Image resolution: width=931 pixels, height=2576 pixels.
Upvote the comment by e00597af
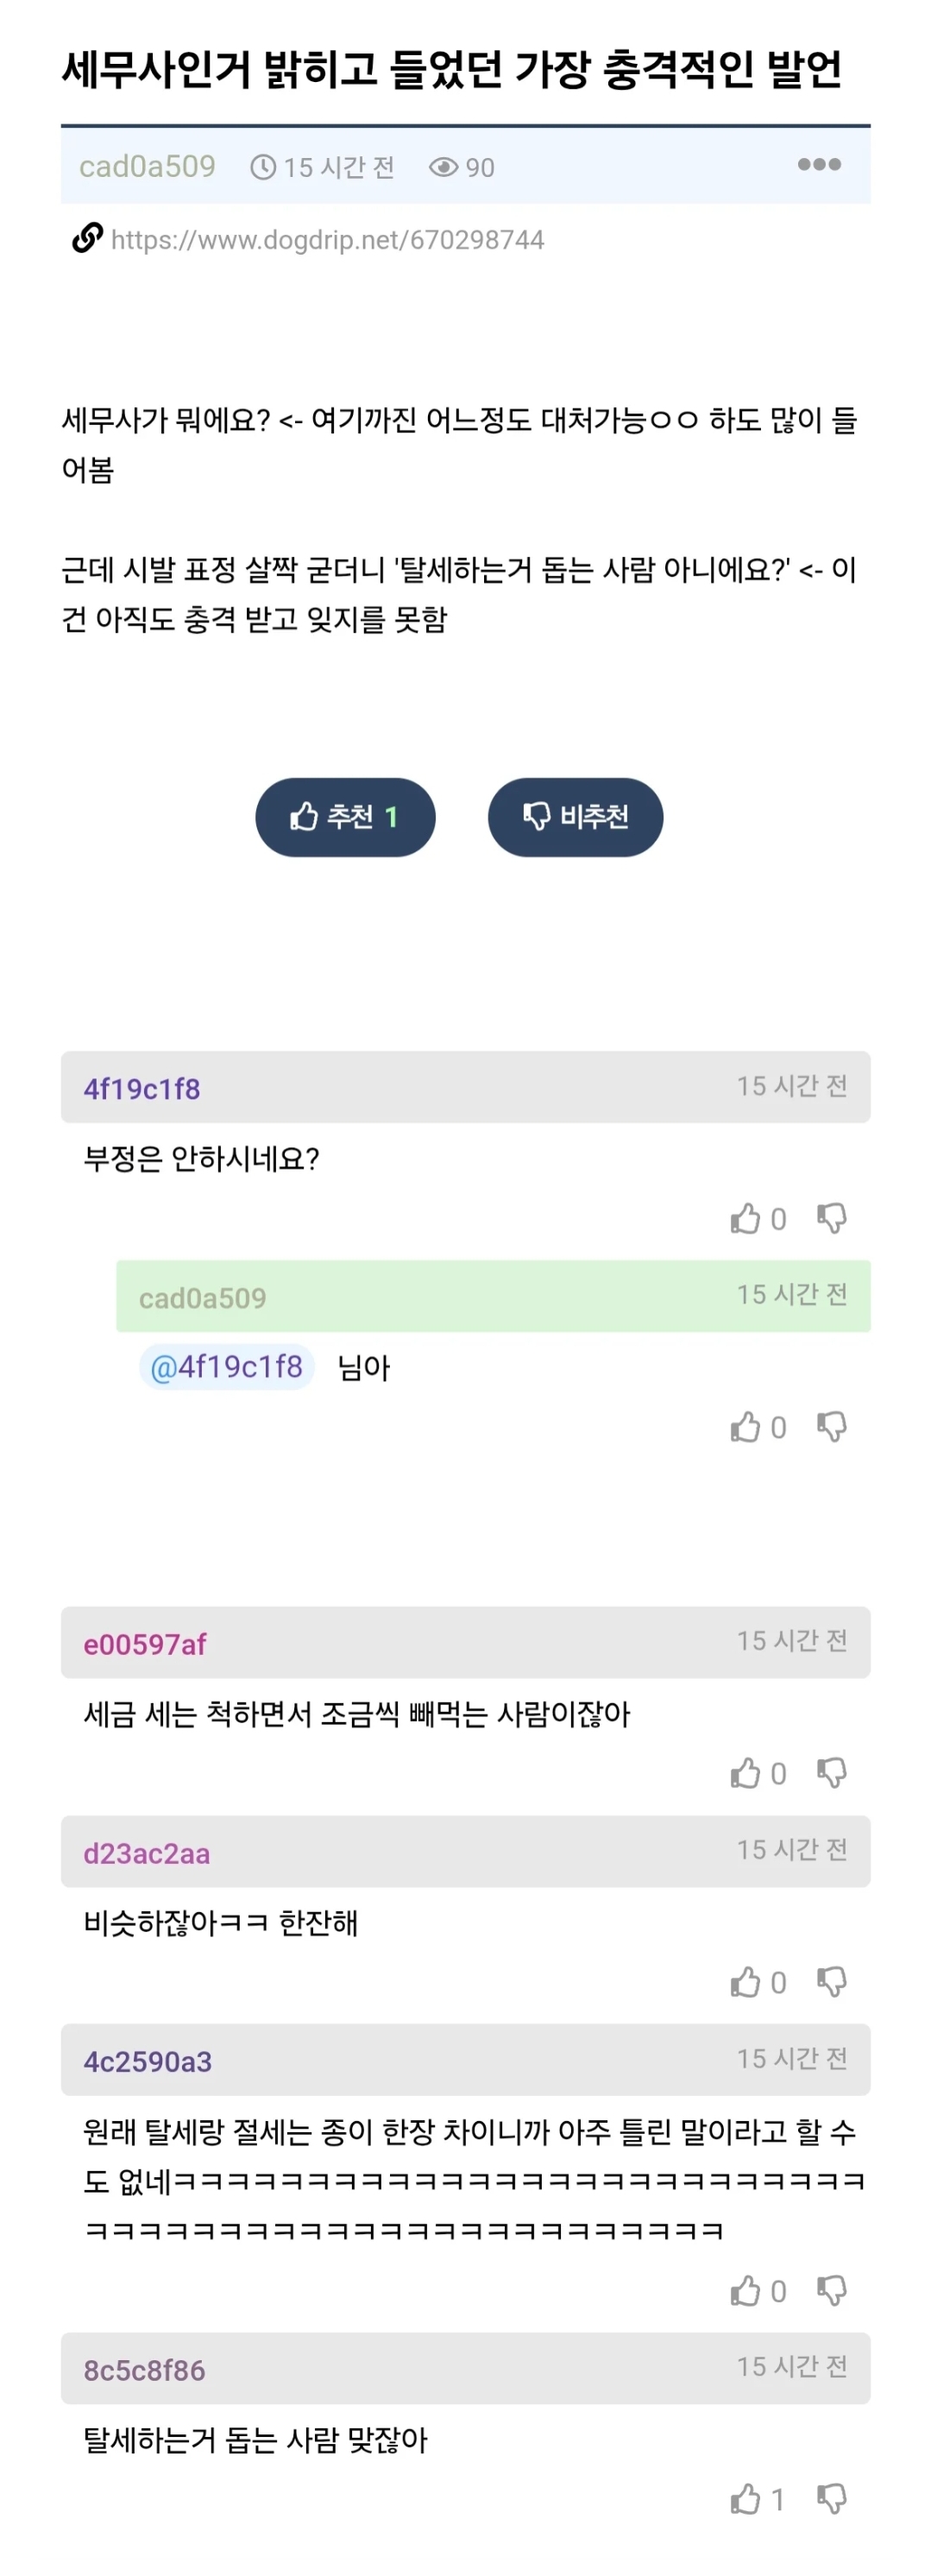tap(745, 1773)
